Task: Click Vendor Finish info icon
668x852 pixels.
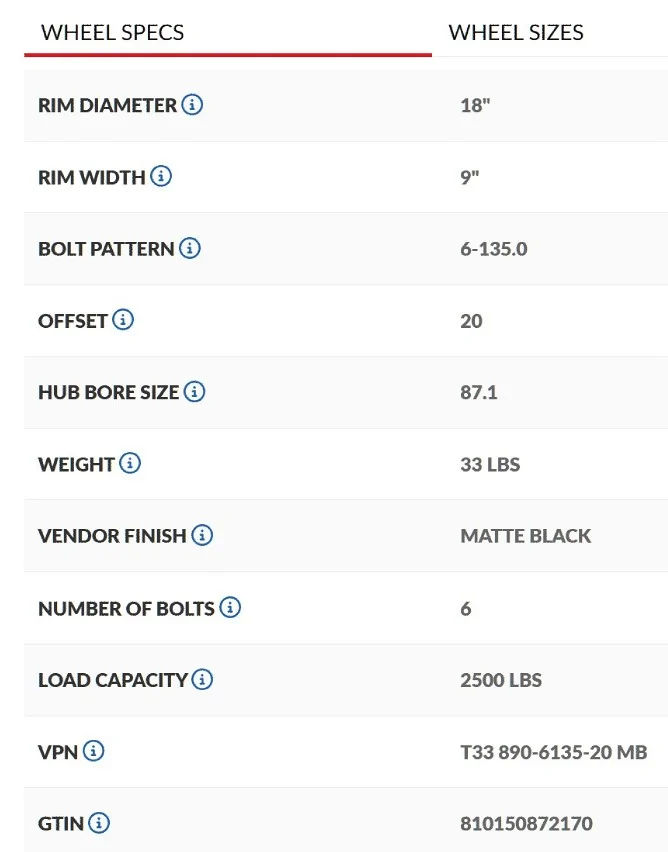Action: coord(202,536)
